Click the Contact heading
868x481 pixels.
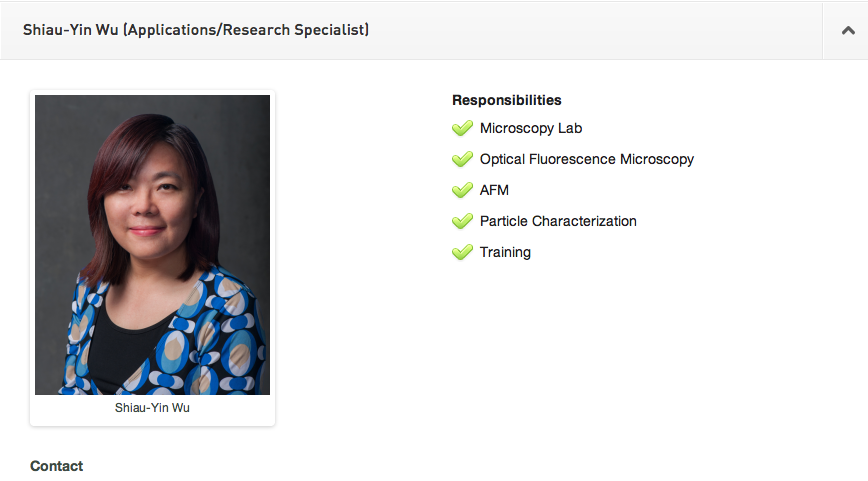pyautogui.click(x=56, y=466)
